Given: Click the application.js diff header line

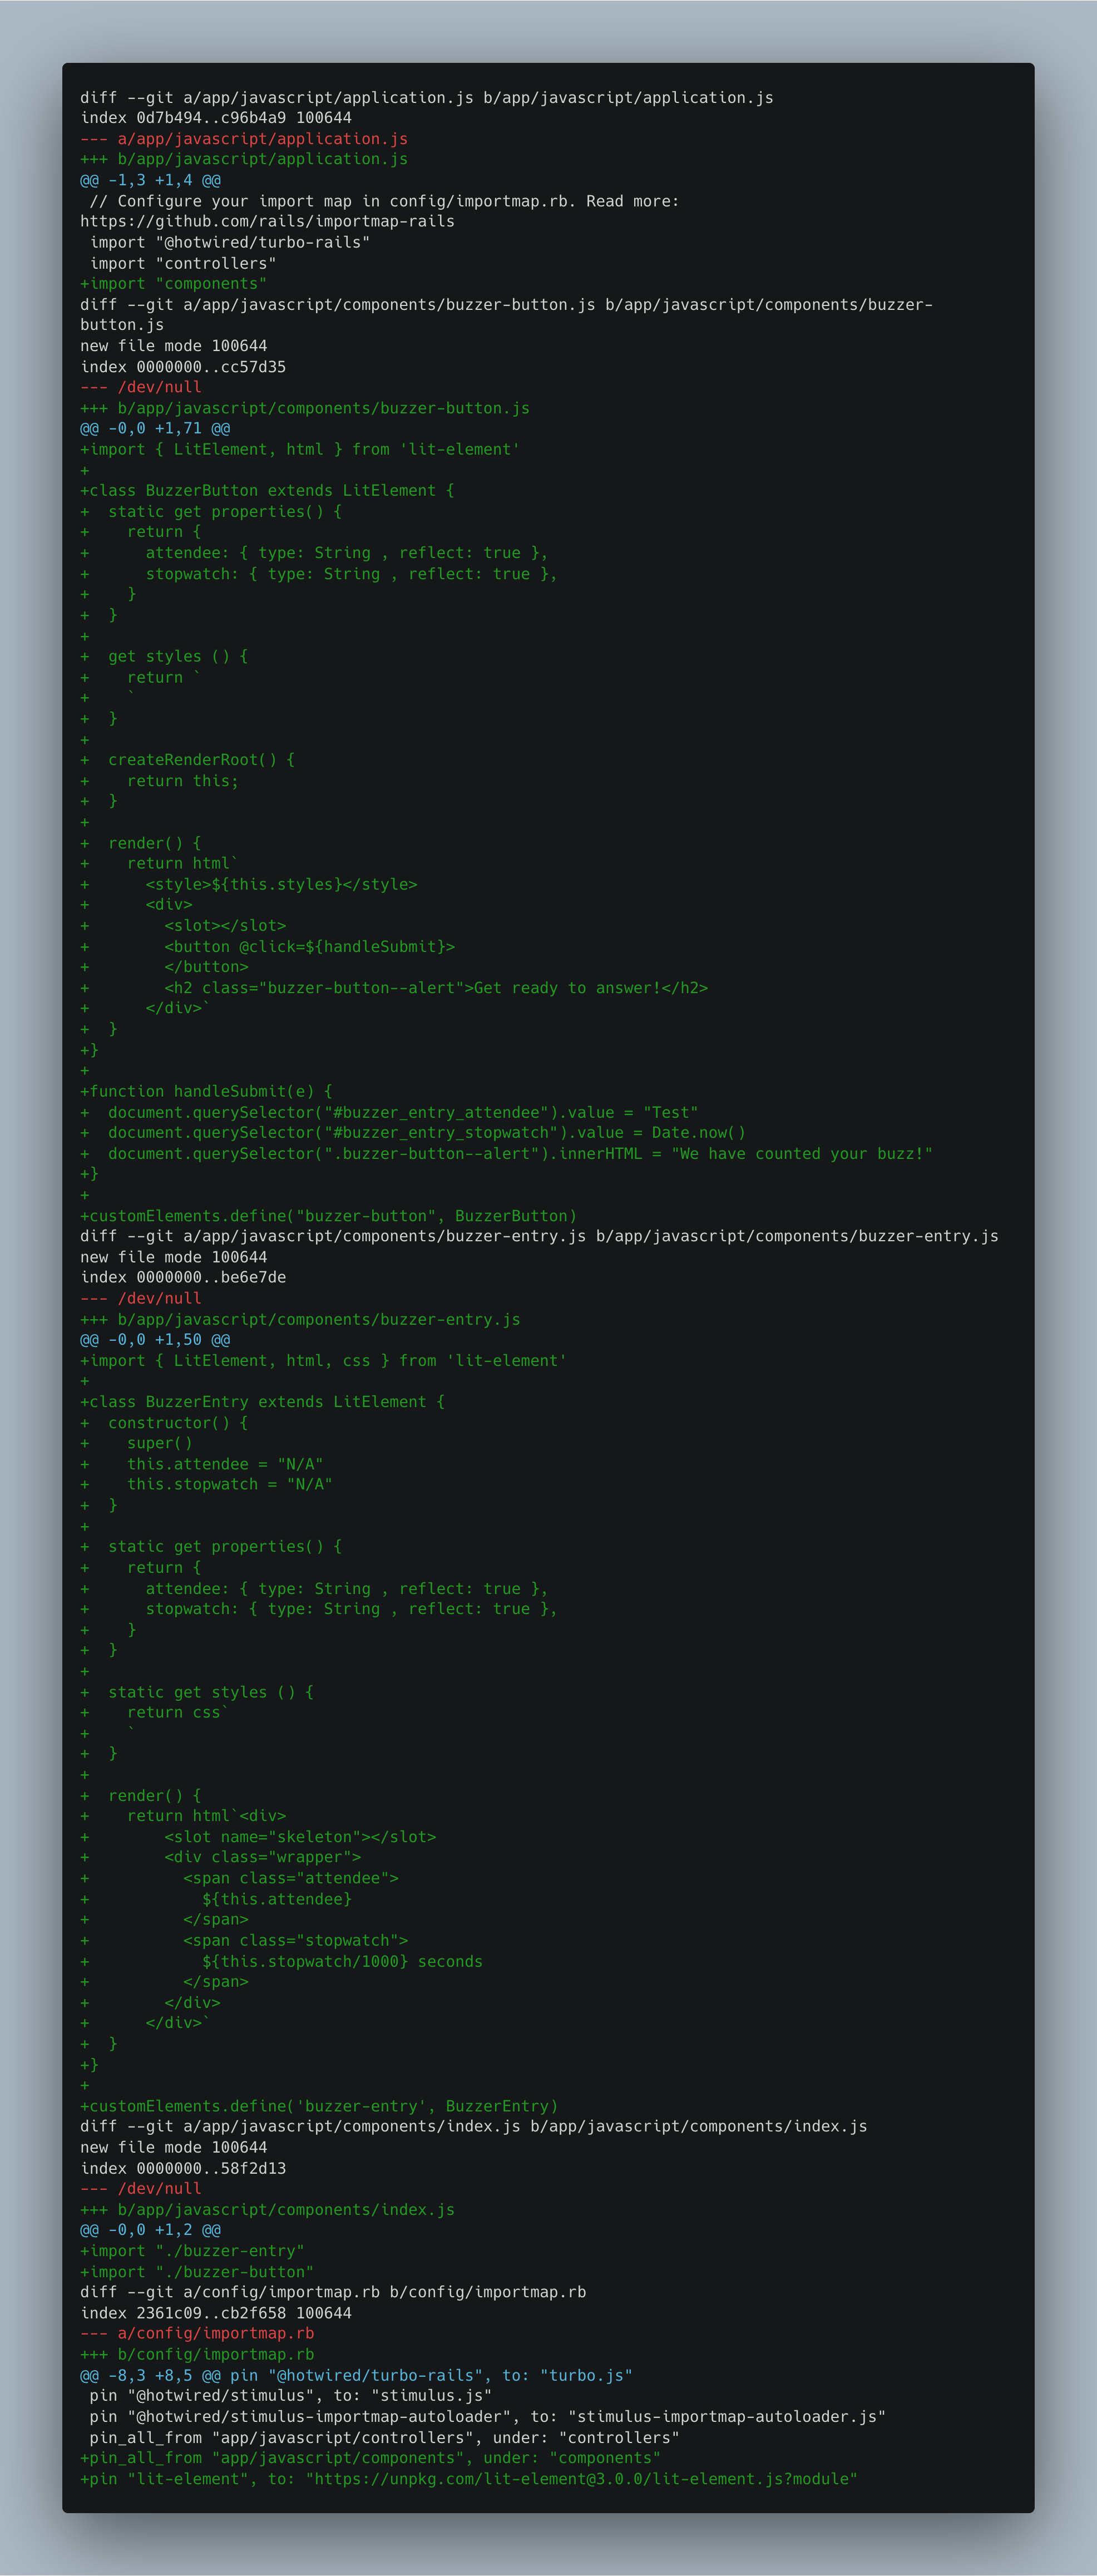Looking at the screenshot, I should coord(427,97).
